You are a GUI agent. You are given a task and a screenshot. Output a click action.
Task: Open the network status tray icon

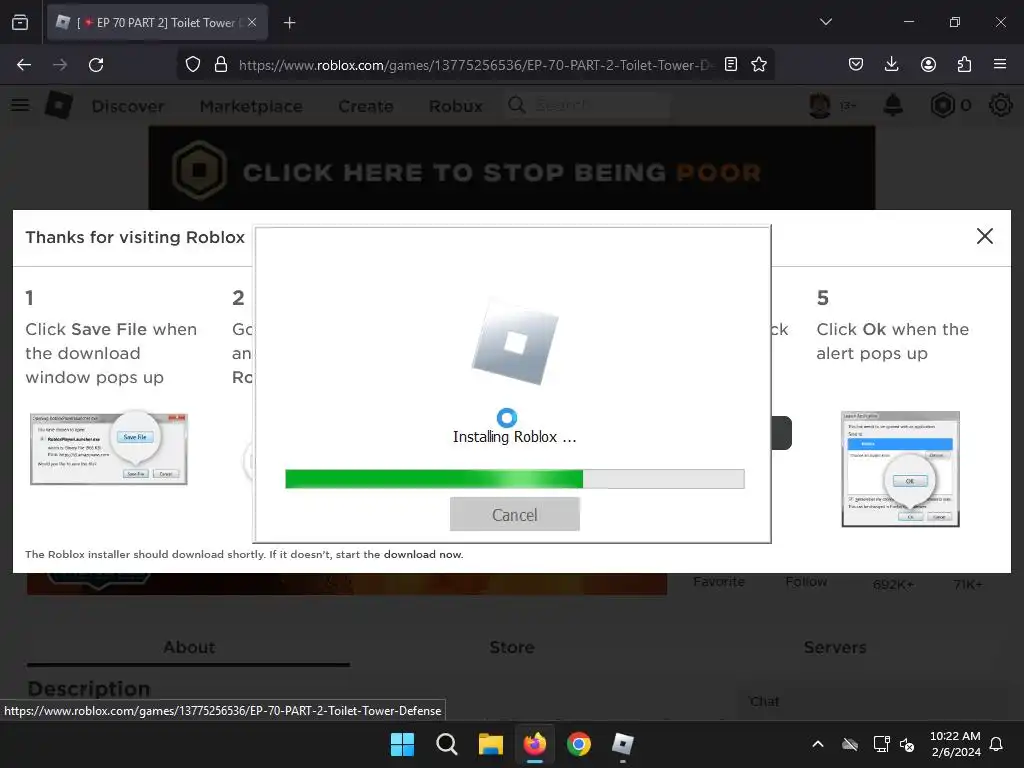click(882, 744)
